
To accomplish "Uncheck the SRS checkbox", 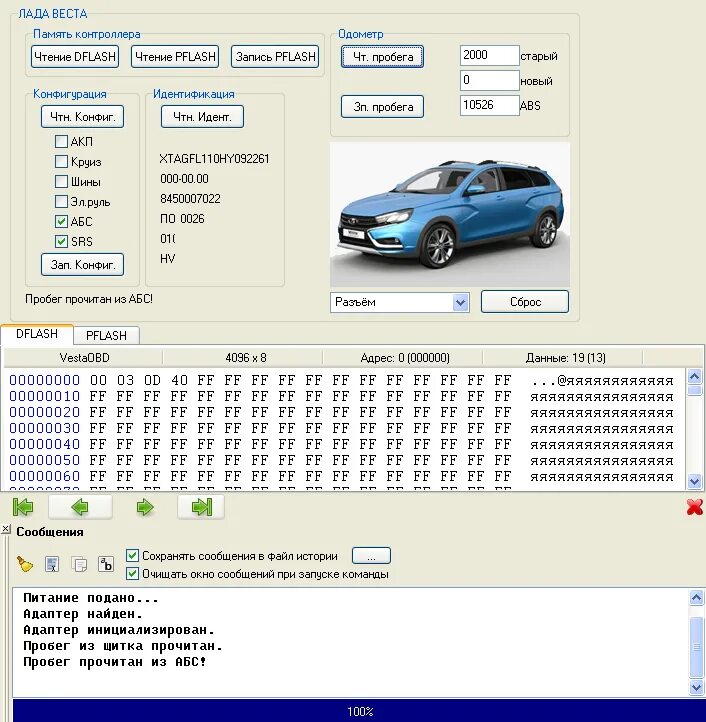I will [61, 241].
